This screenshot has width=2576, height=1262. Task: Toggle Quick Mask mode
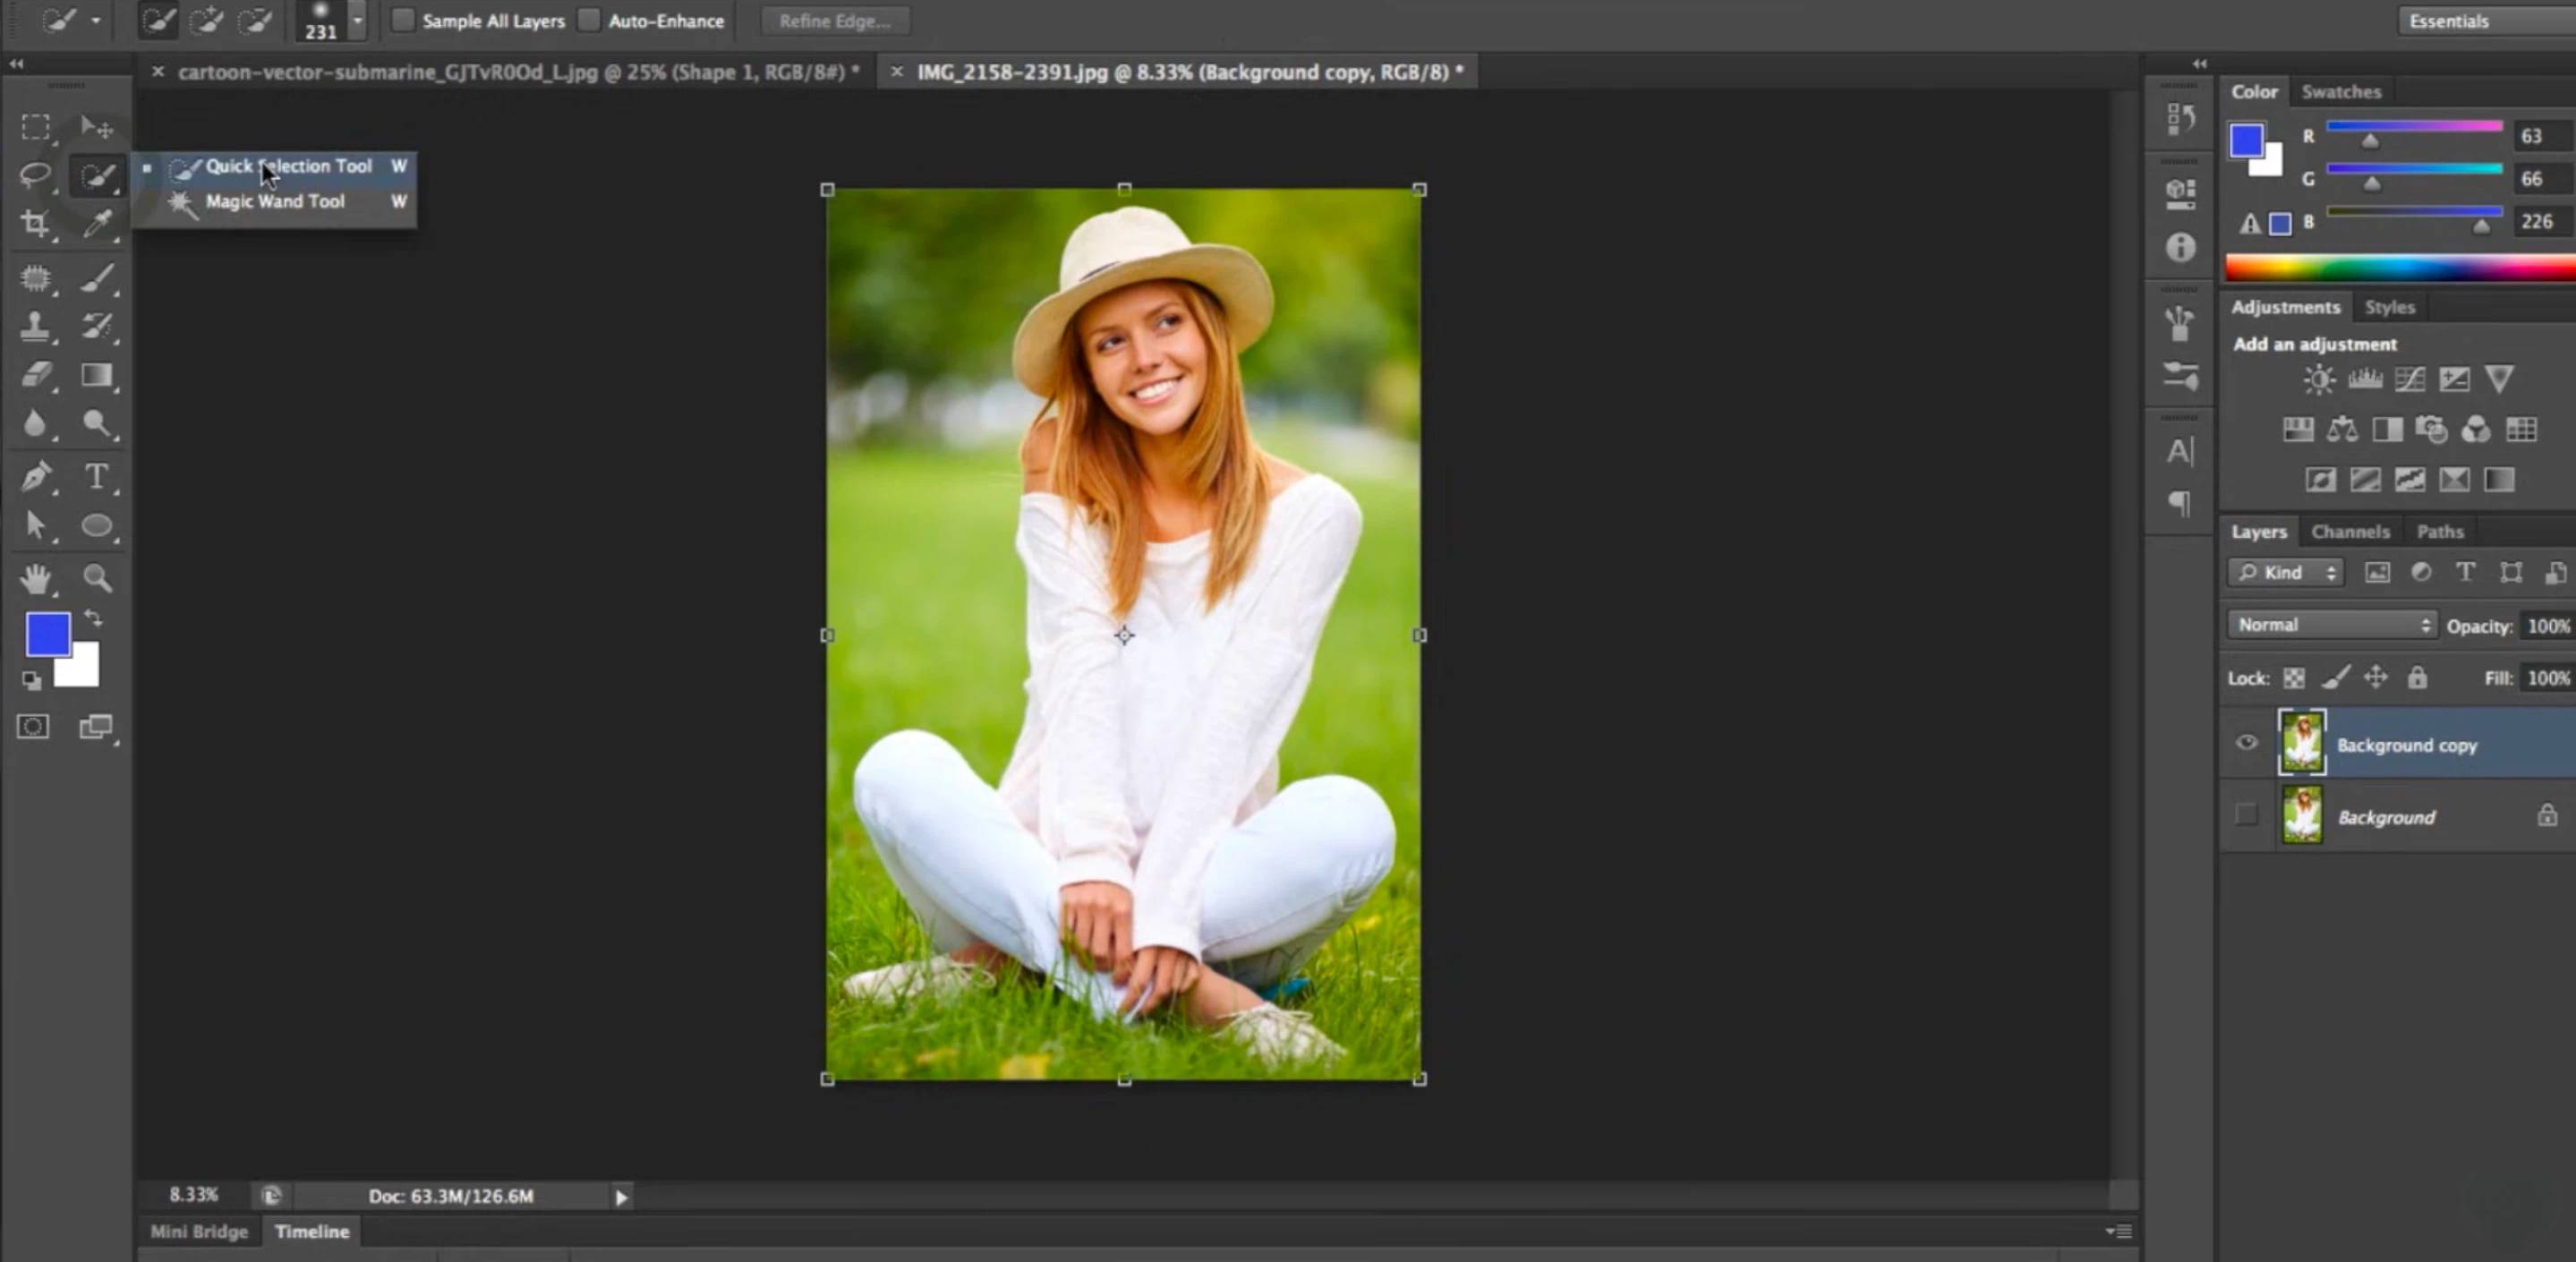point(33,727)
